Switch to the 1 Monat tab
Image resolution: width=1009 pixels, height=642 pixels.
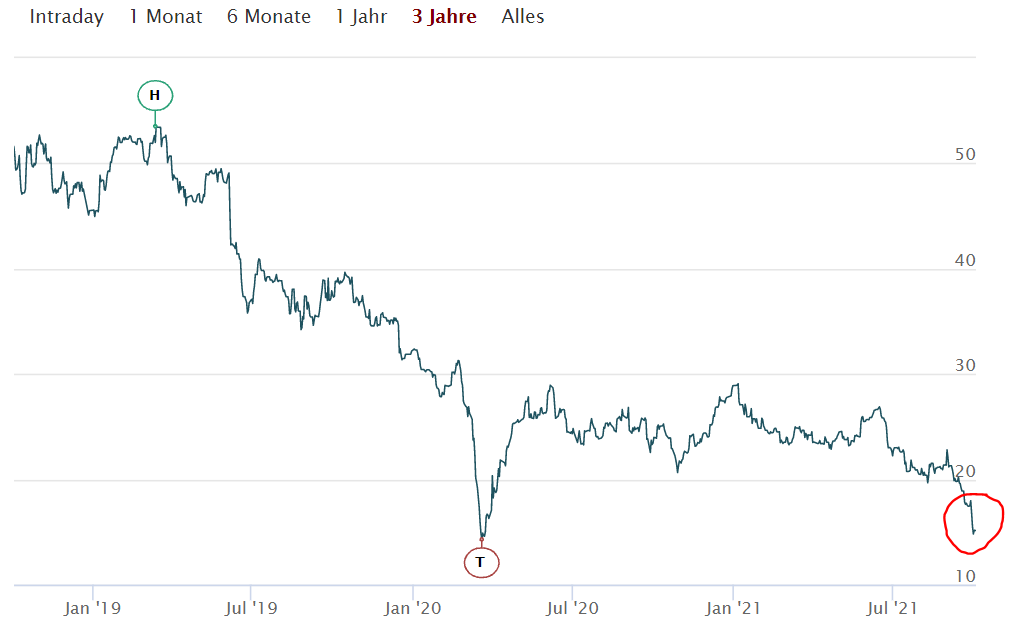tap(165, 17)
